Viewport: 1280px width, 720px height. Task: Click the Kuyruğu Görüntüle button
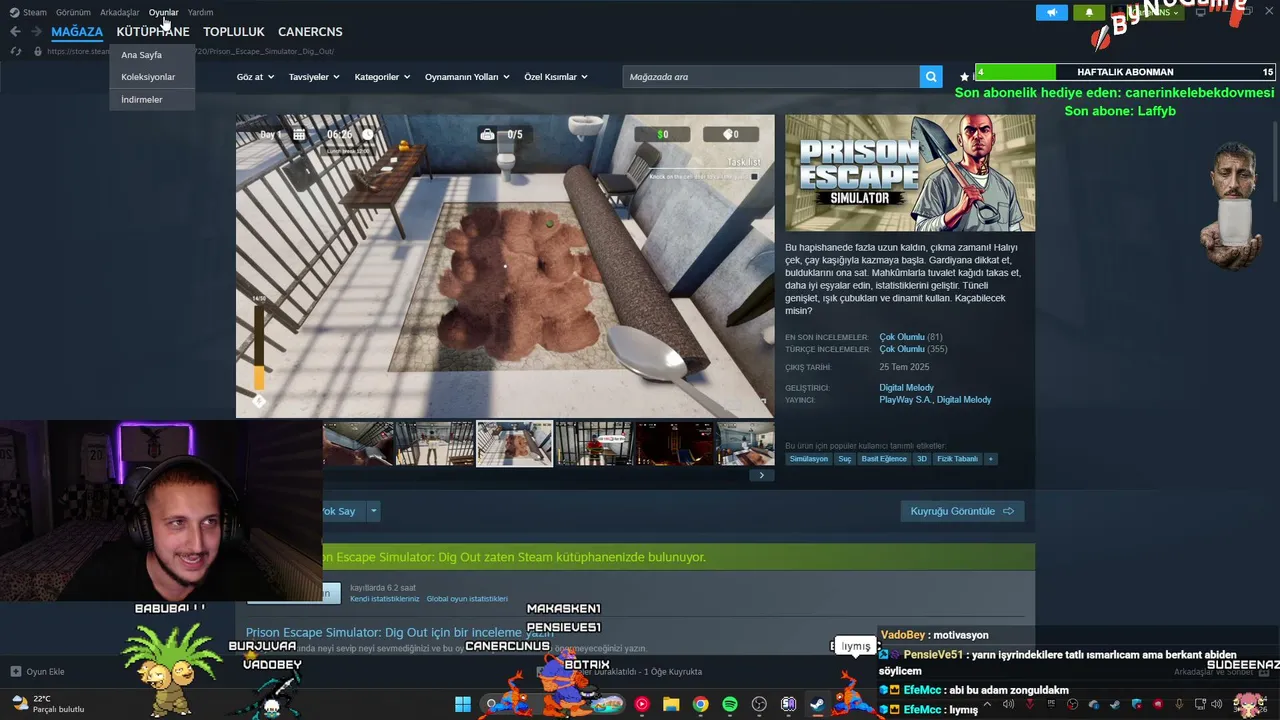[x=962, y=511]
